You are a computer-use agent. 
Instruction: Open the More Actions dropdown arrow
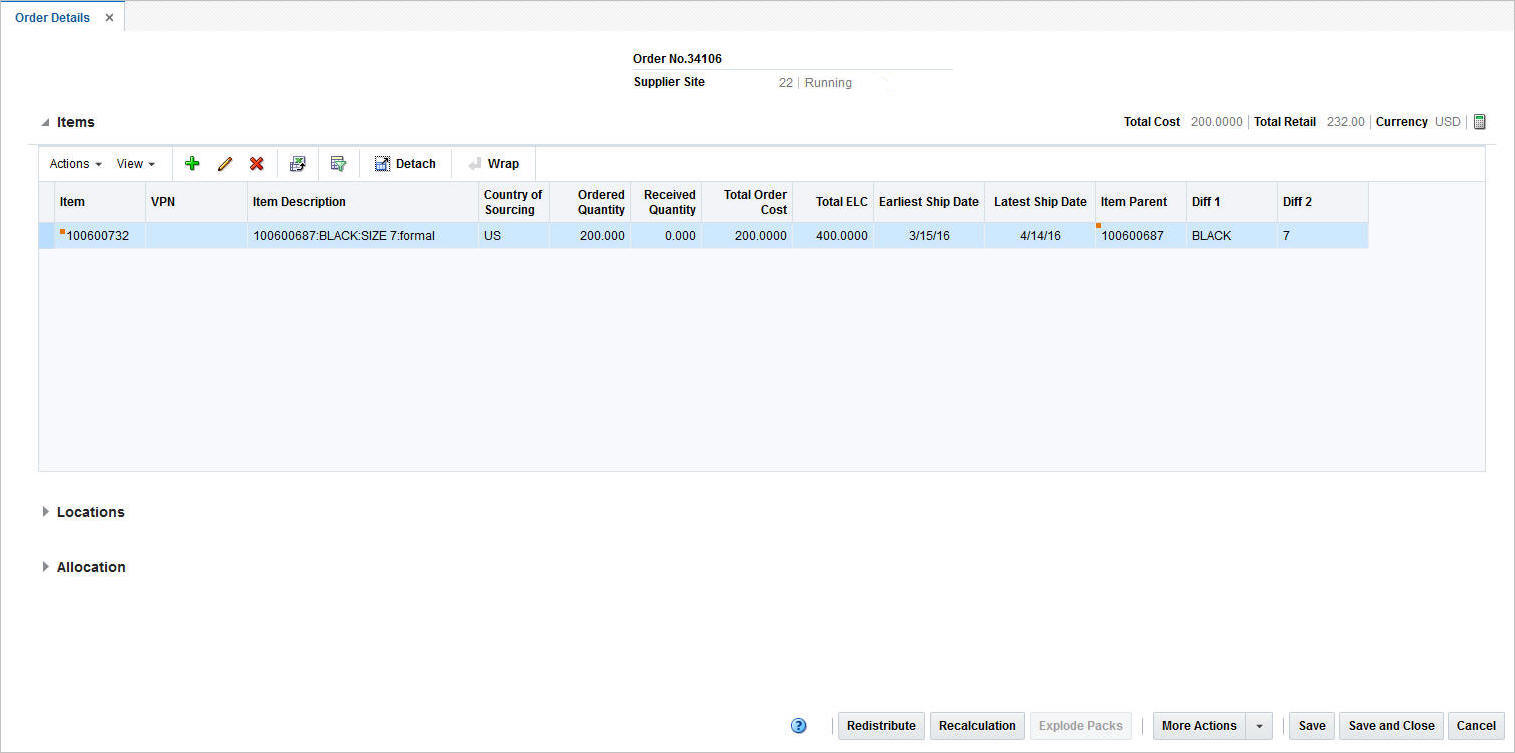[1260, 725]
